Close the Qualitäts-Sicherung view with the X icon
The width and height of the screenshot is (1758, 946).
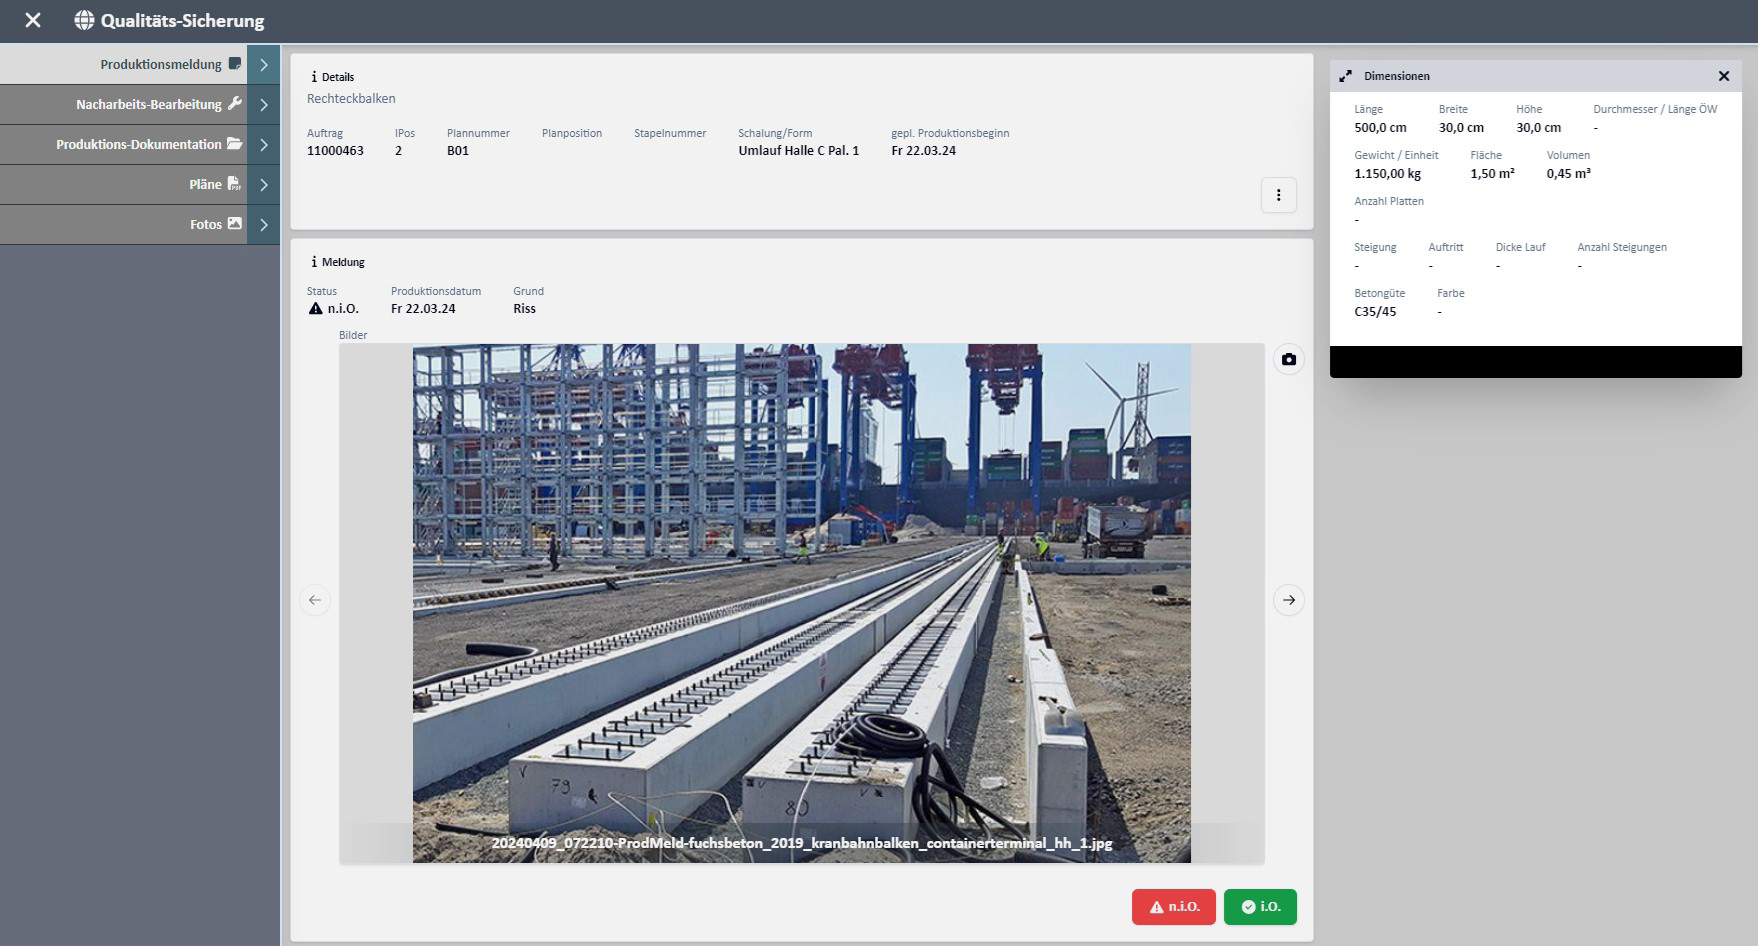(x=33, y=20)
